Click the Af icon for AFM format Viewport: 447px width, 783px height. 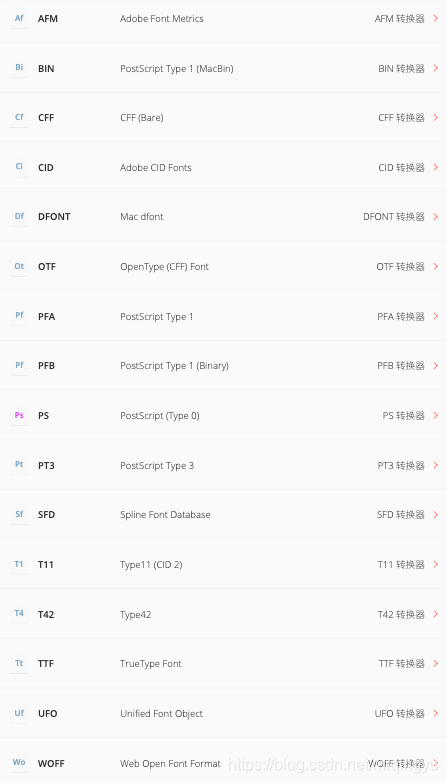coord(19,18)
